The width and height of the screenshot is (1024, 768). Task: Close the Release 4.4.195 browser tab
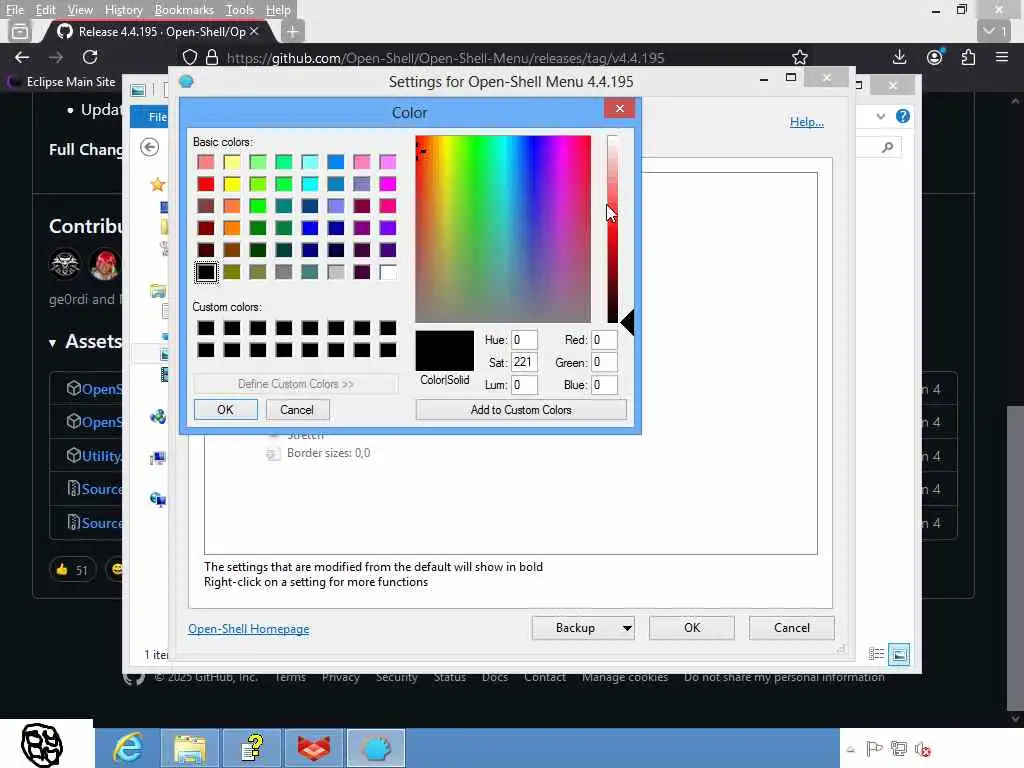pos(255,31)
